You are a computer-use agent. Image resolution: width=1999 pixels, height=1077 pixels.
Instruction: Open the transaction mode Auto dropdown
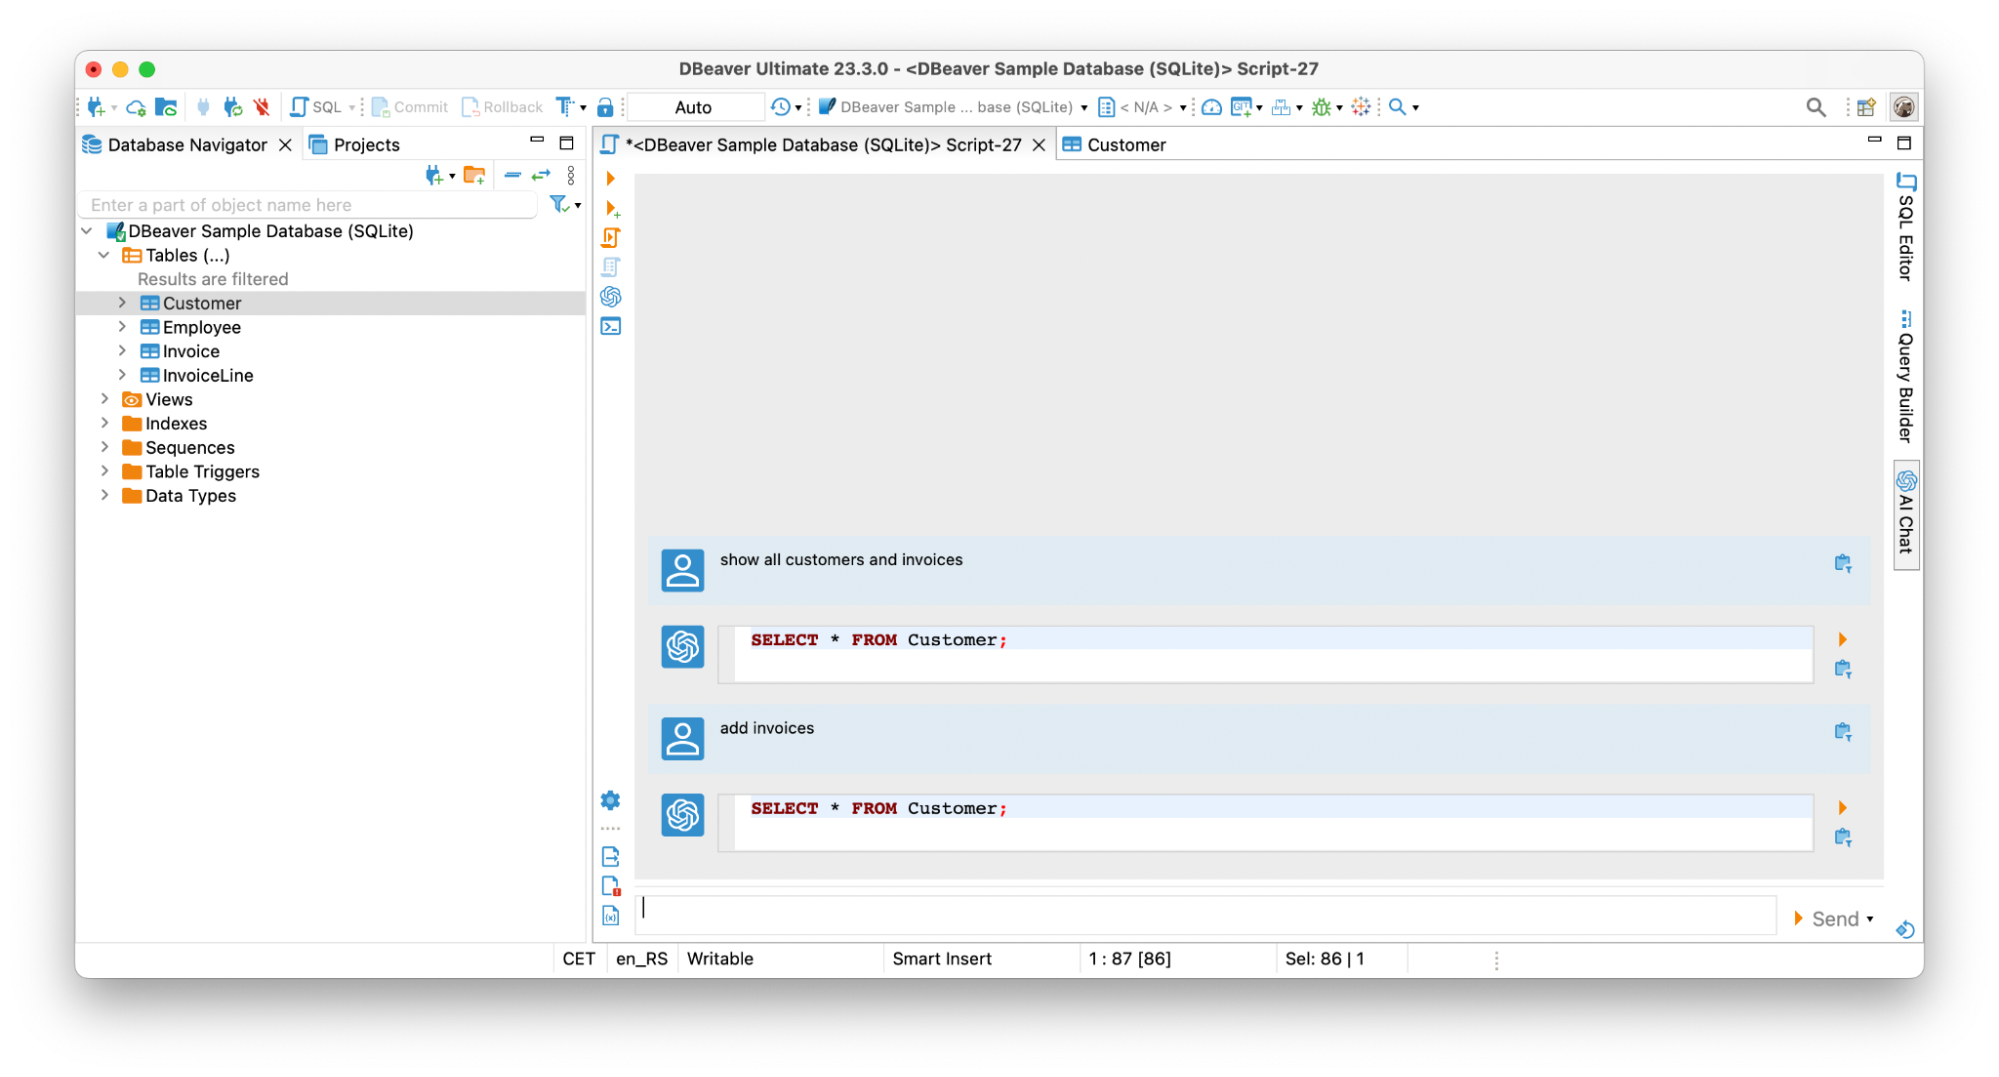coord(695,106)
